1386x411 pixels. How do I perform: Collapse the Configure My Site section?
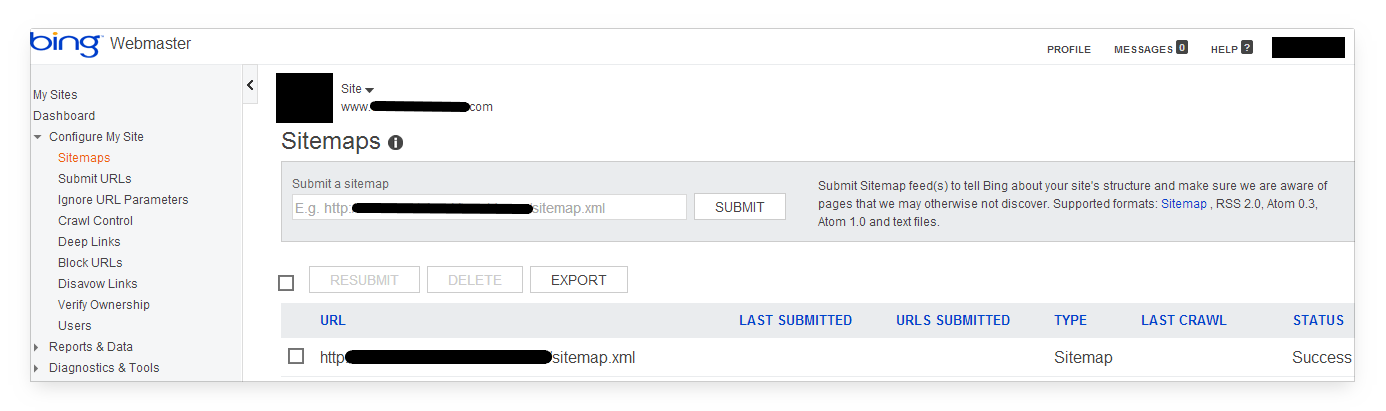point(38,137)
